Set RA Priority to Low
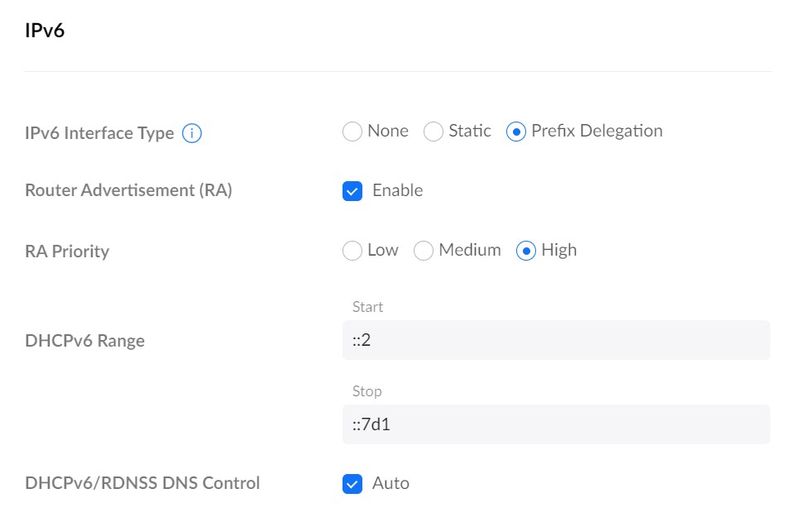This screenshot has height=527, width=800. 352,251
